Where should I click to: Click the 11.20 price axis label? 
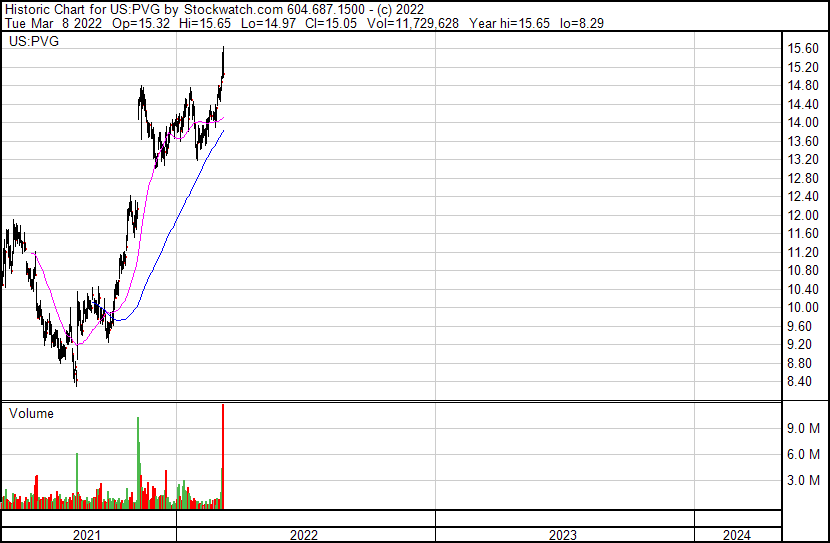(803, 252)
